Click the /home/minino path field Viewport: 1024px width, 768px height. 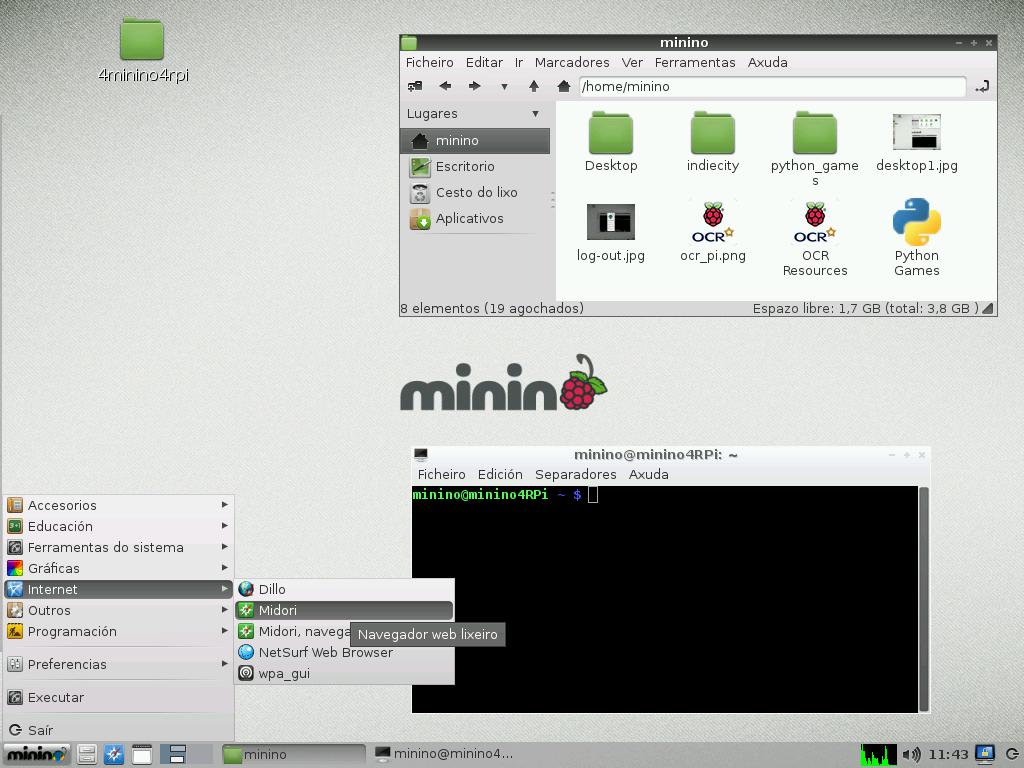(772, 86)
